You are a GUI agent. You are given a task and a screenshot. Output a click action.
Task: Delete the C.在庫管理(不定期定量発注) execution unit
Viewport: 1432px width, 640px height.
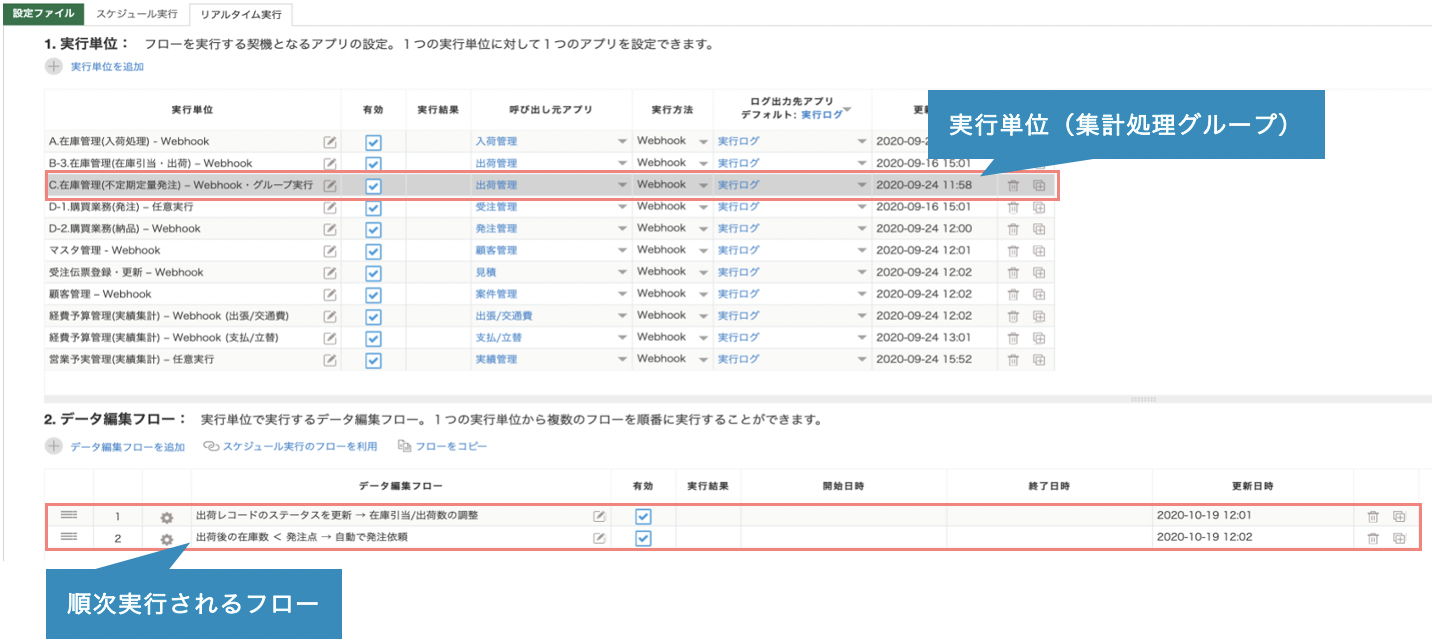pos(1012,185)
